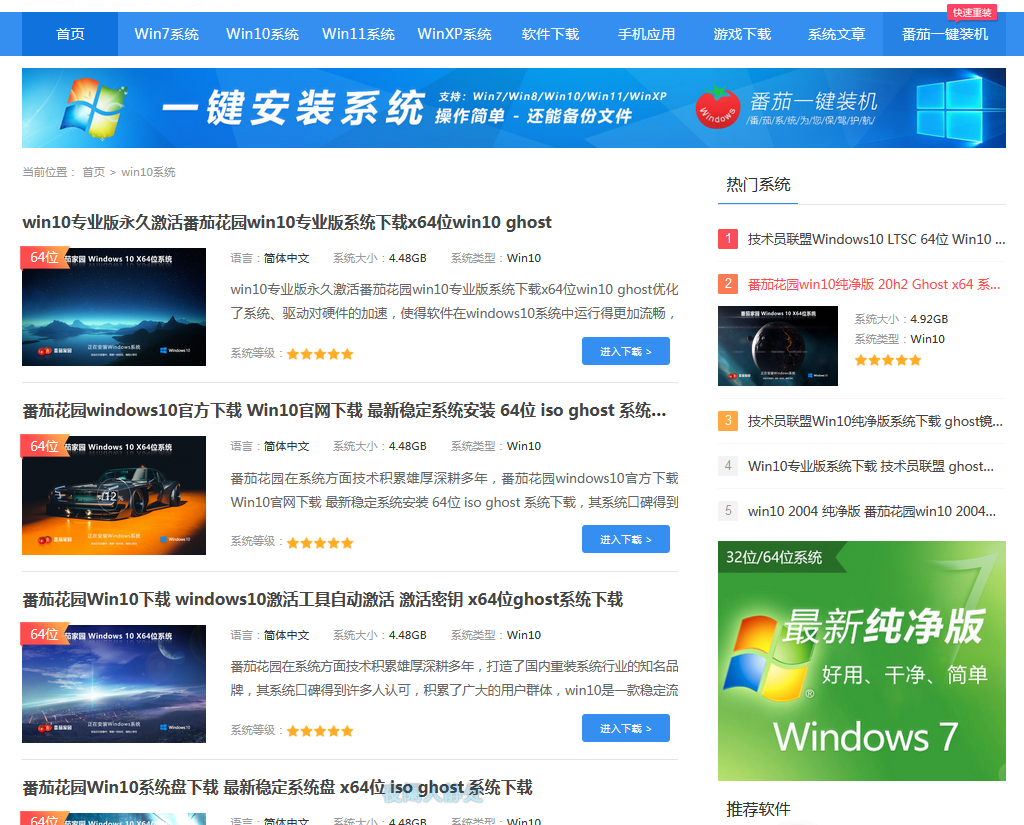The width and height of the screenshot is (1024, 825).
Task: Open thumbnail of 激活工具自动激活 entry
Action: pos(114,684)
